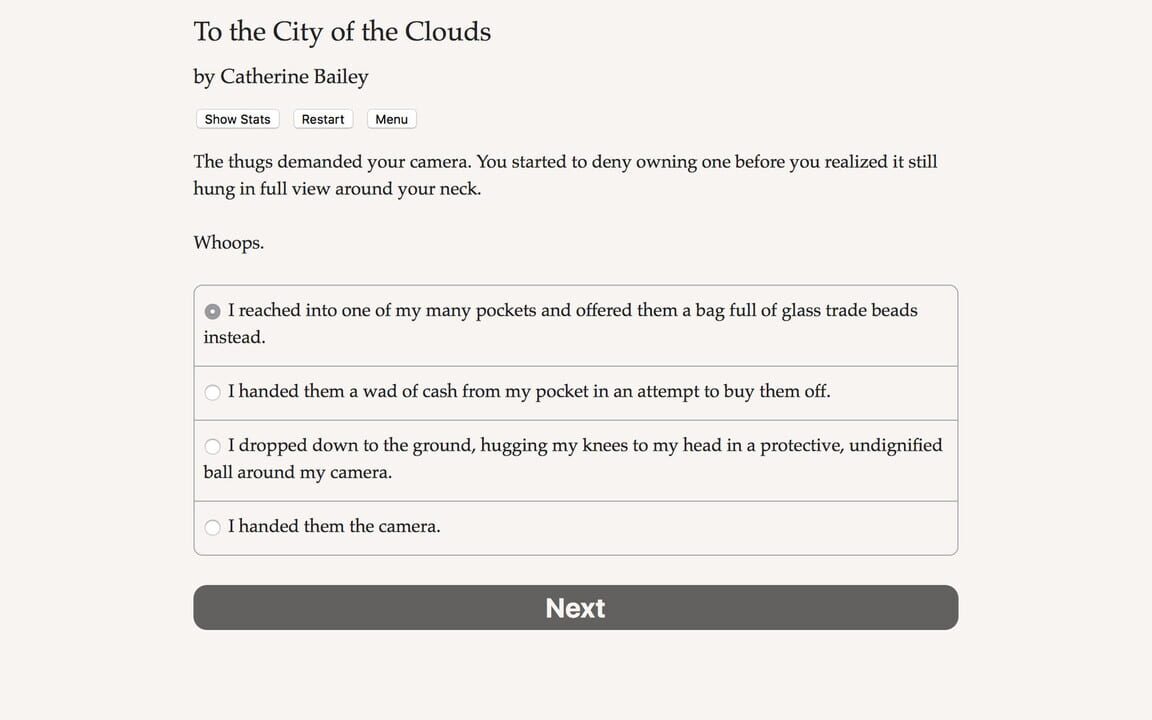Restart the story from the beginning
The image size is (1152, 720).
pyautogui.click(x=323, y=119)
